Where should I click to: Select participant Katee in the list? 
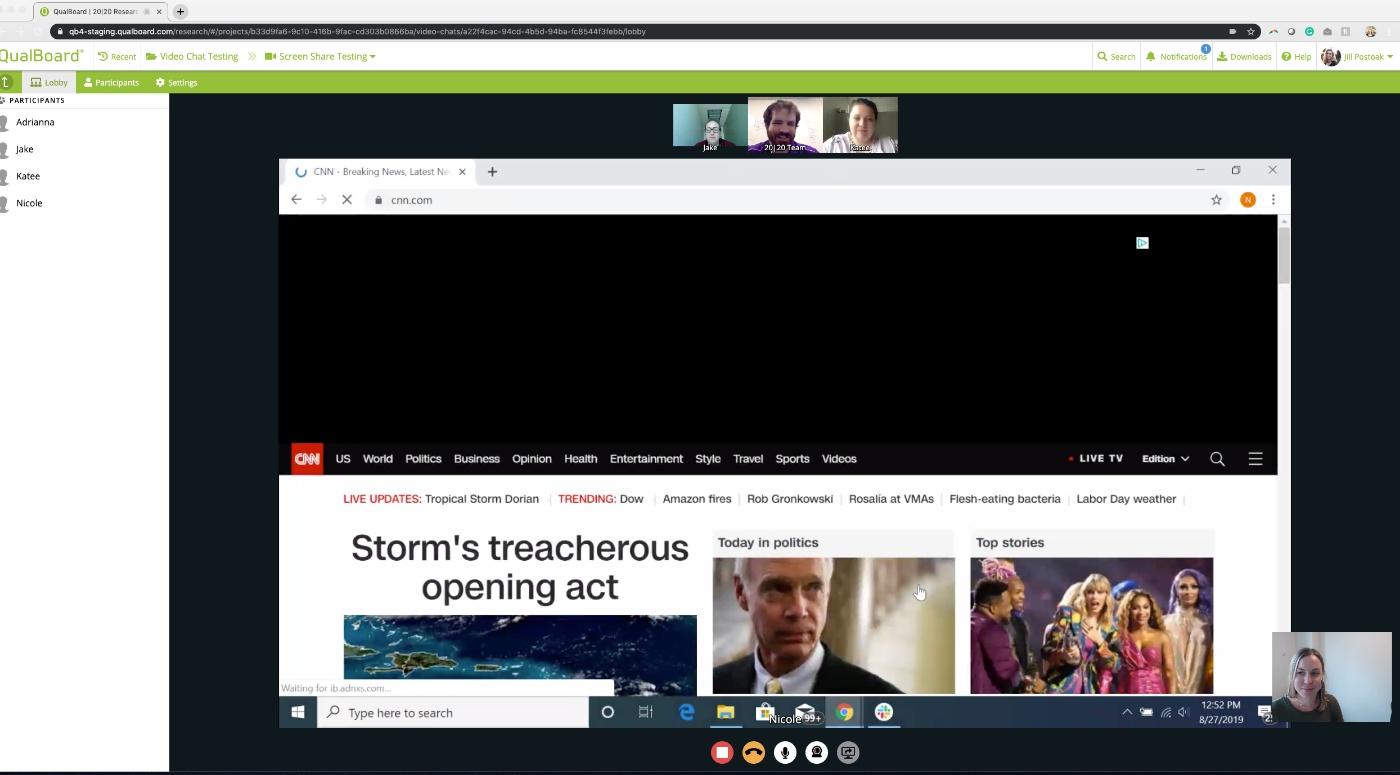tap(28, 176)
